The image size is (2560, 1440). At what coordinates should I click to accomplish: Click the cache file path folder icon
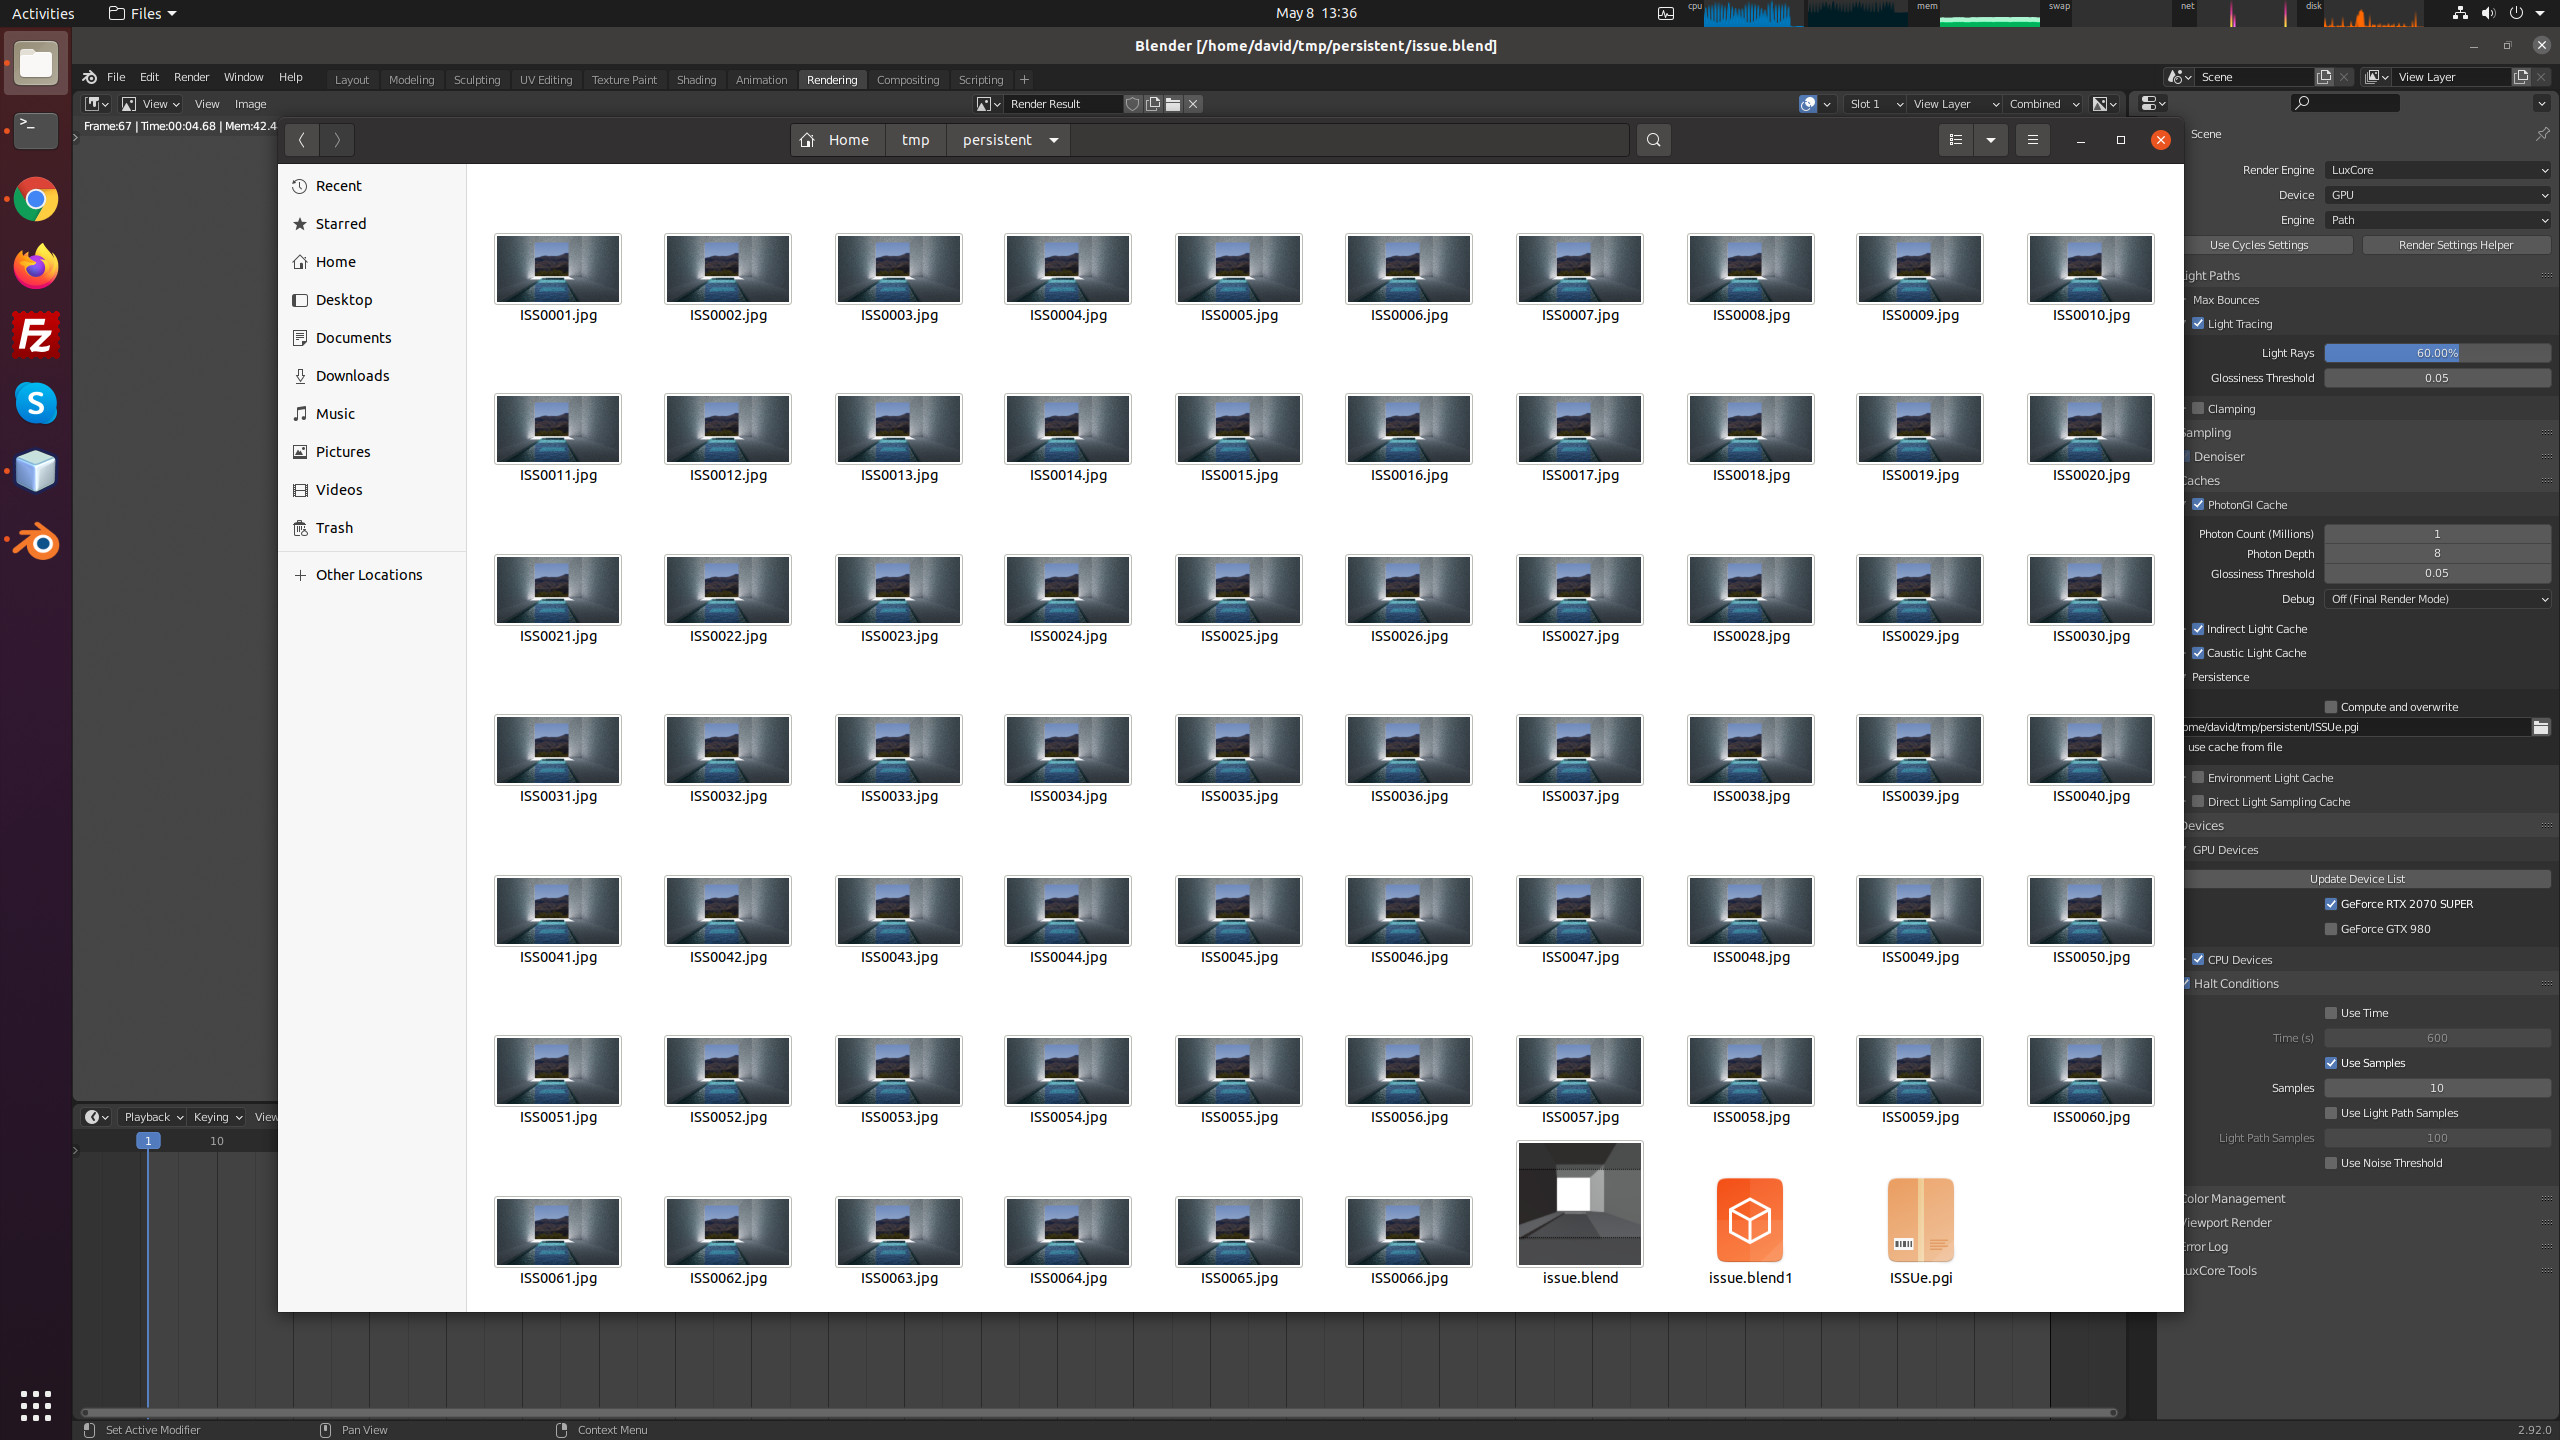click(x=2540, y=727)
